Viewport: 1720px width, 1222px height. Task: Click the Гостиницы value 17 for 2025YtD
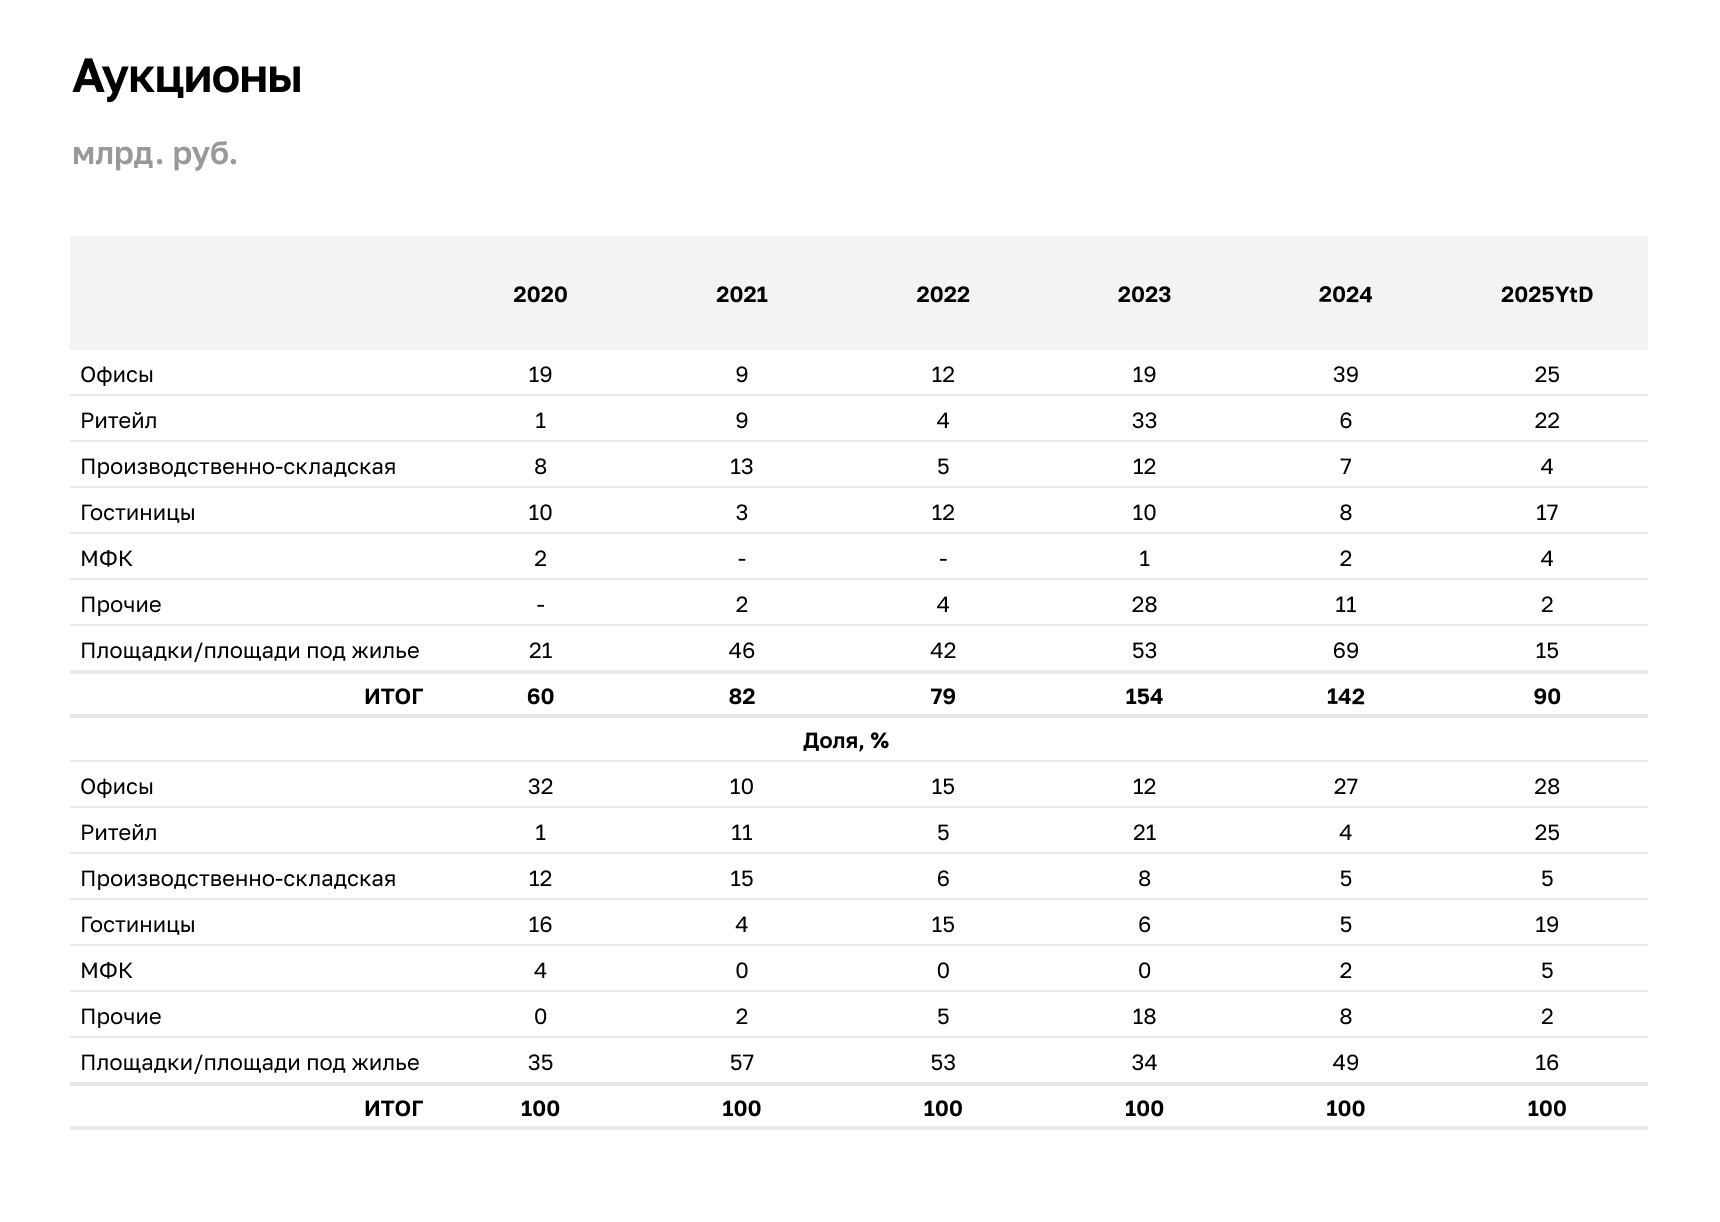(x=1546, y=513)
